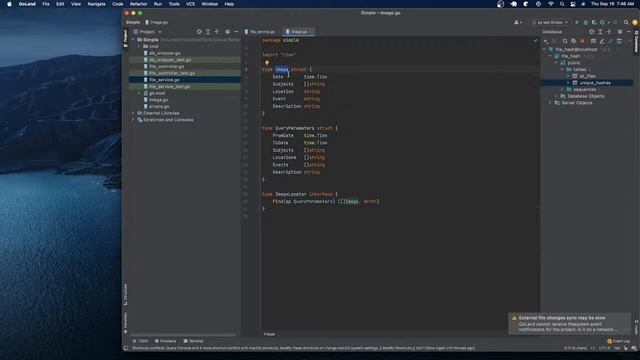Open the Project view dropdown

point(147,31)
